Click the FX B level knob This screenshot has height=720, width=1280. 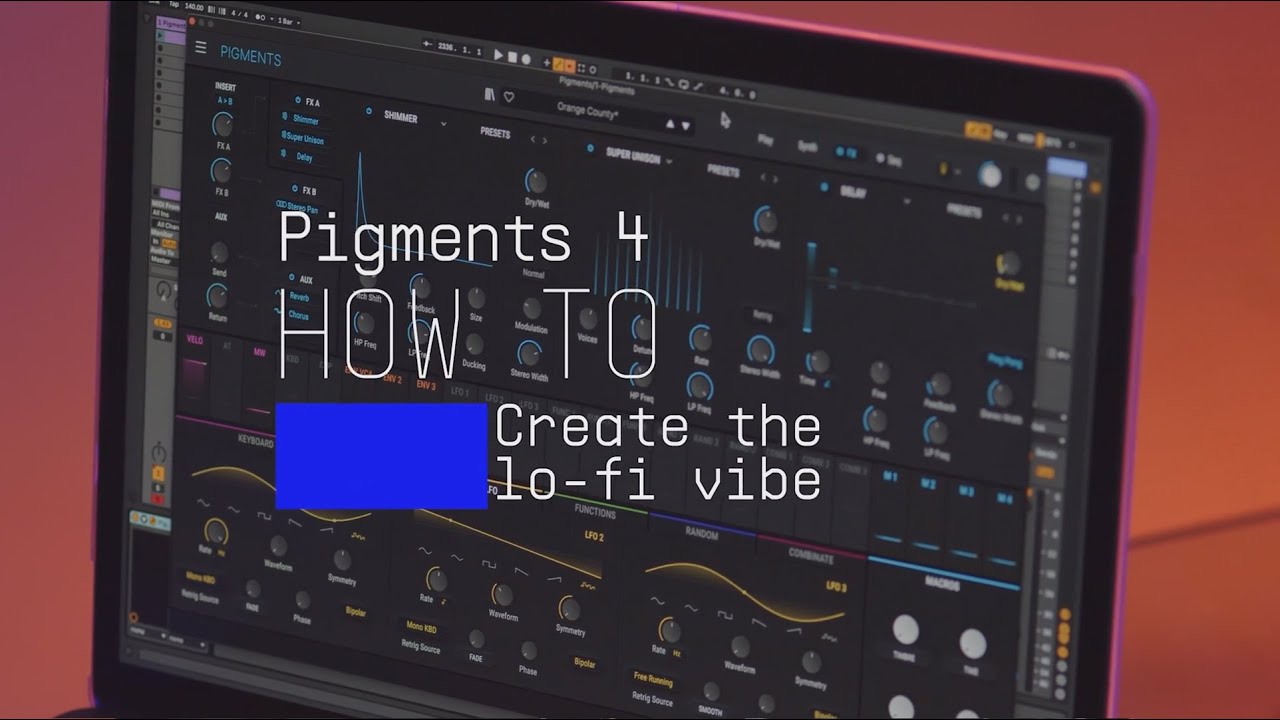point(220,170)
